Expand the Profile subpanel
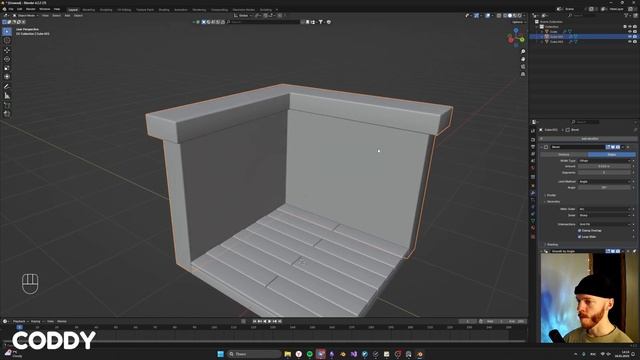 (551, 196)
